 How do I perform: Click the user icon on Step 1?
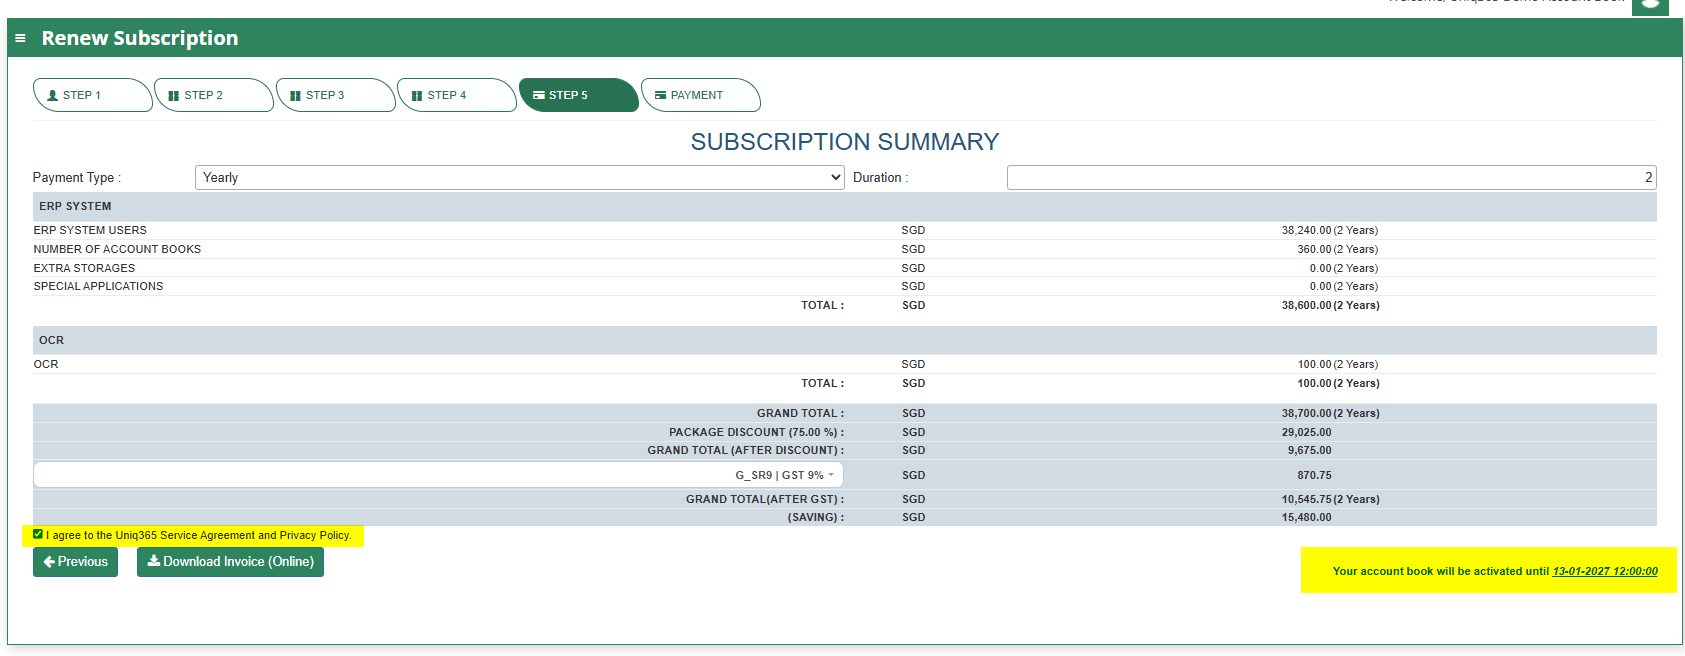coord(53,96)
